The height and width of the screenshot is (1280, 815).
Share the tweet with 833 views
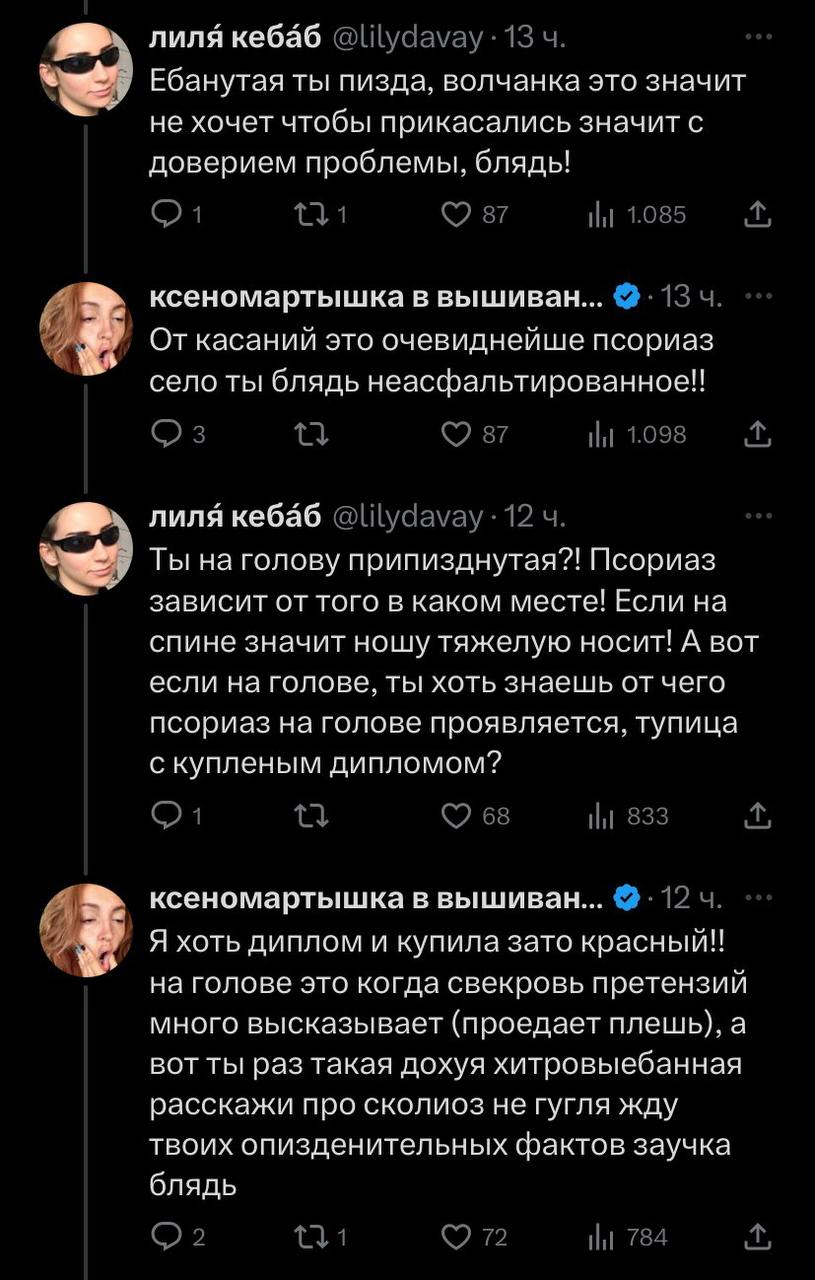[759, 816]
